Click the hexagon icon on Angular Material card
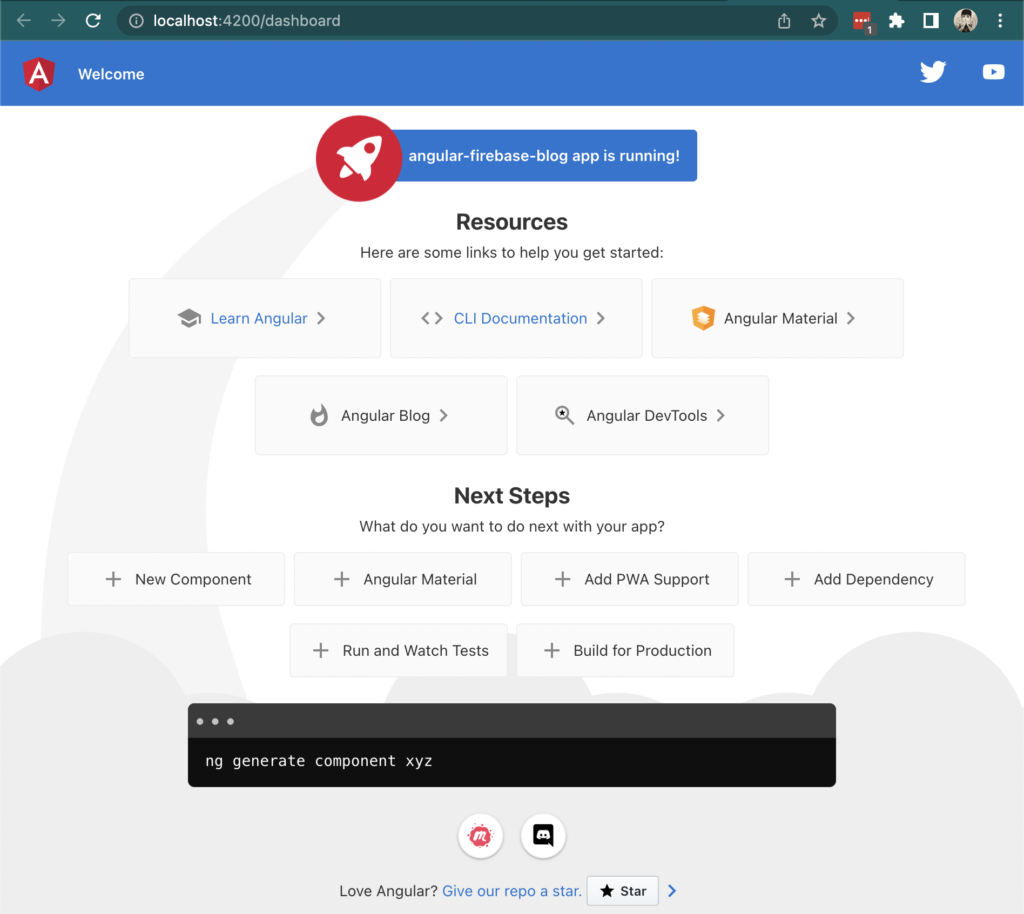This screenshot has height=914, width=1024. click(703, 317)
